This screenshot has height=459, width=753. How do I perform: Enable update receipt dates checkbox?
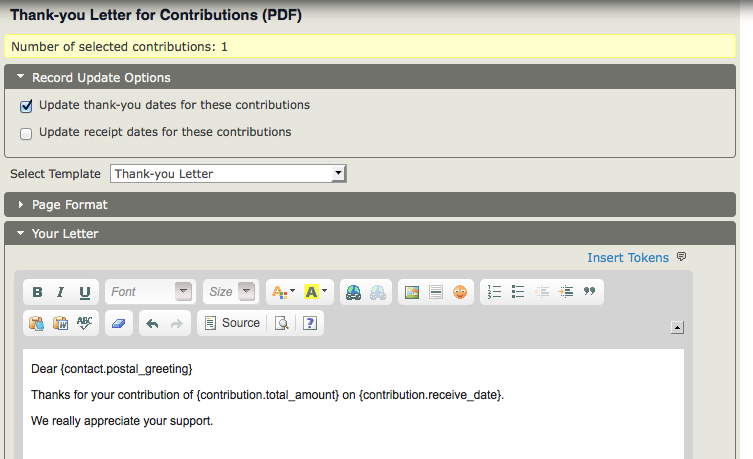coord(27,133)
